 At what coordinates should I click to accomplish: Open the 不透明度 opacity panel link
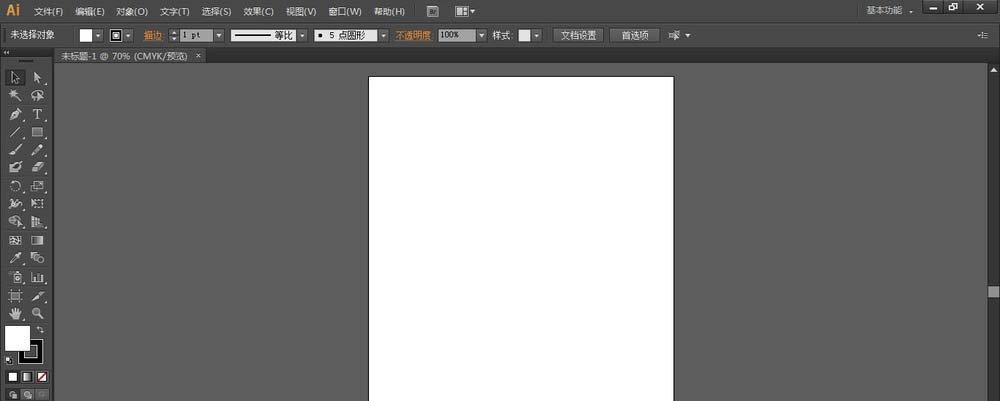tap(413, 36)
